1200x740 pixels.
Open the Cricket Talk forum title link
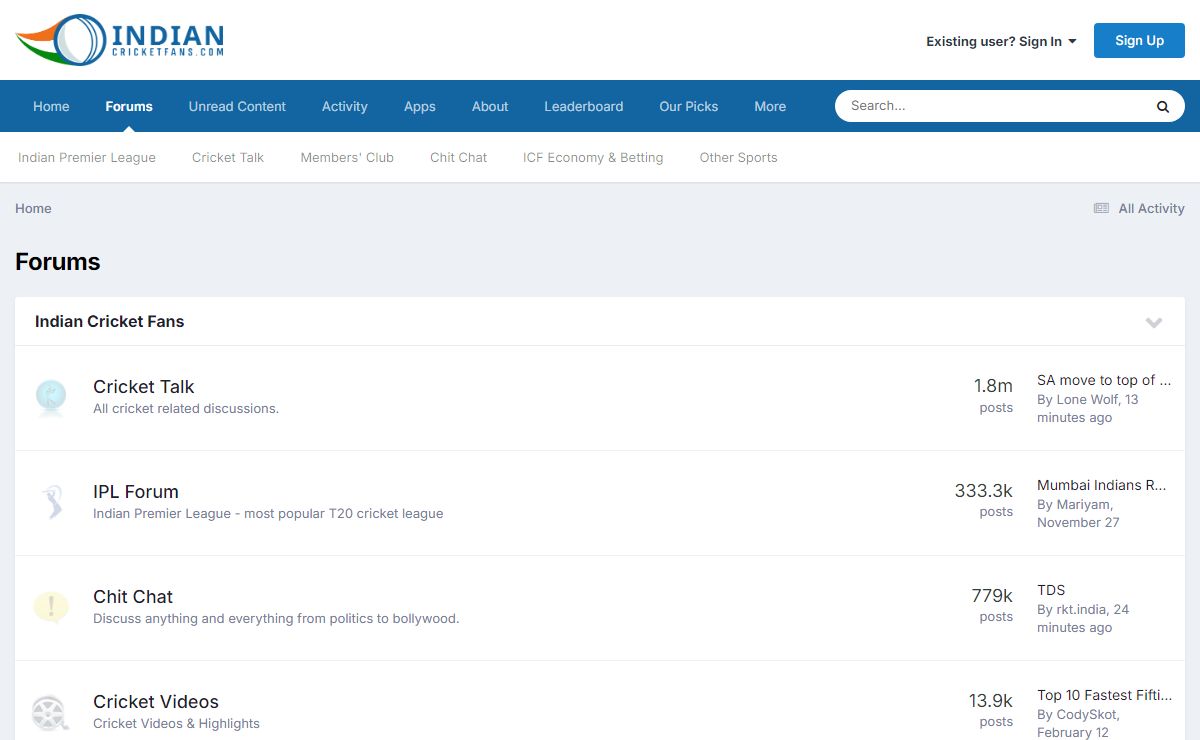click(x=143, y=387)
